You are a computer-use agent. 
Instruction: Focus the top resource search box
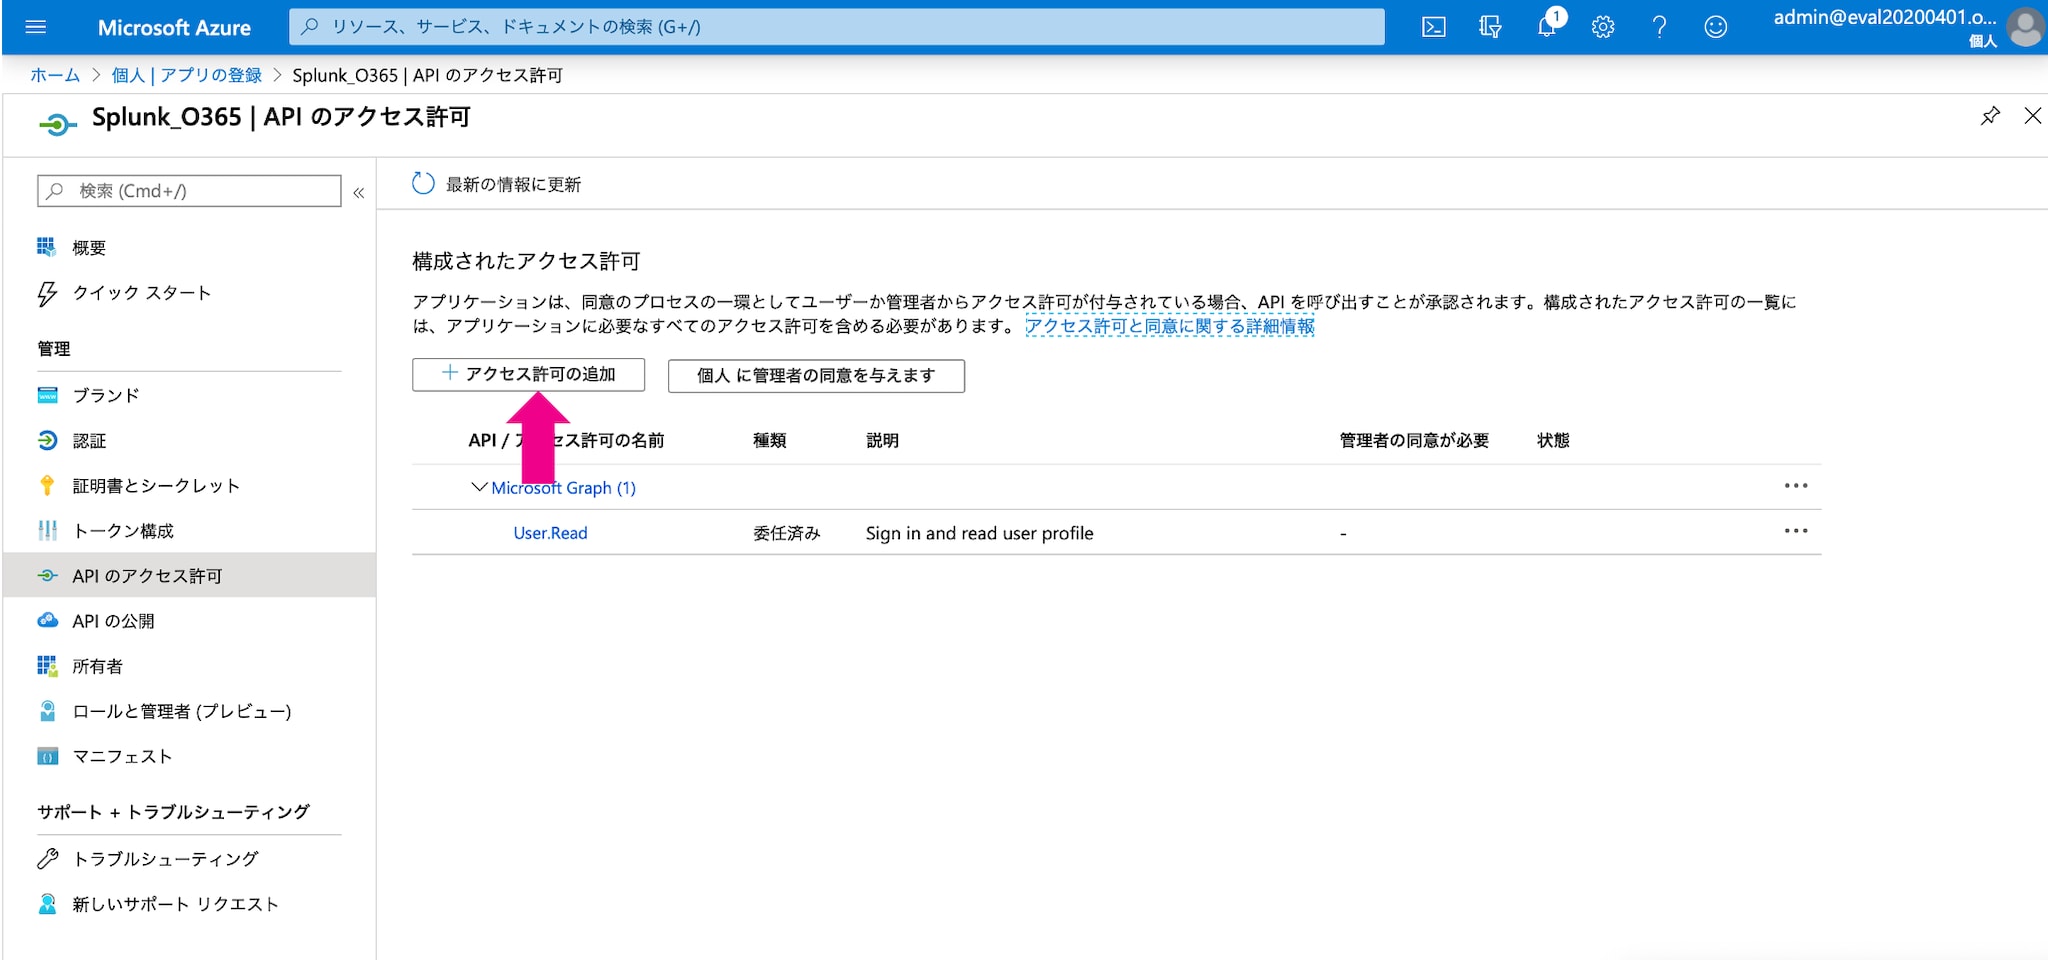[837, 27]
